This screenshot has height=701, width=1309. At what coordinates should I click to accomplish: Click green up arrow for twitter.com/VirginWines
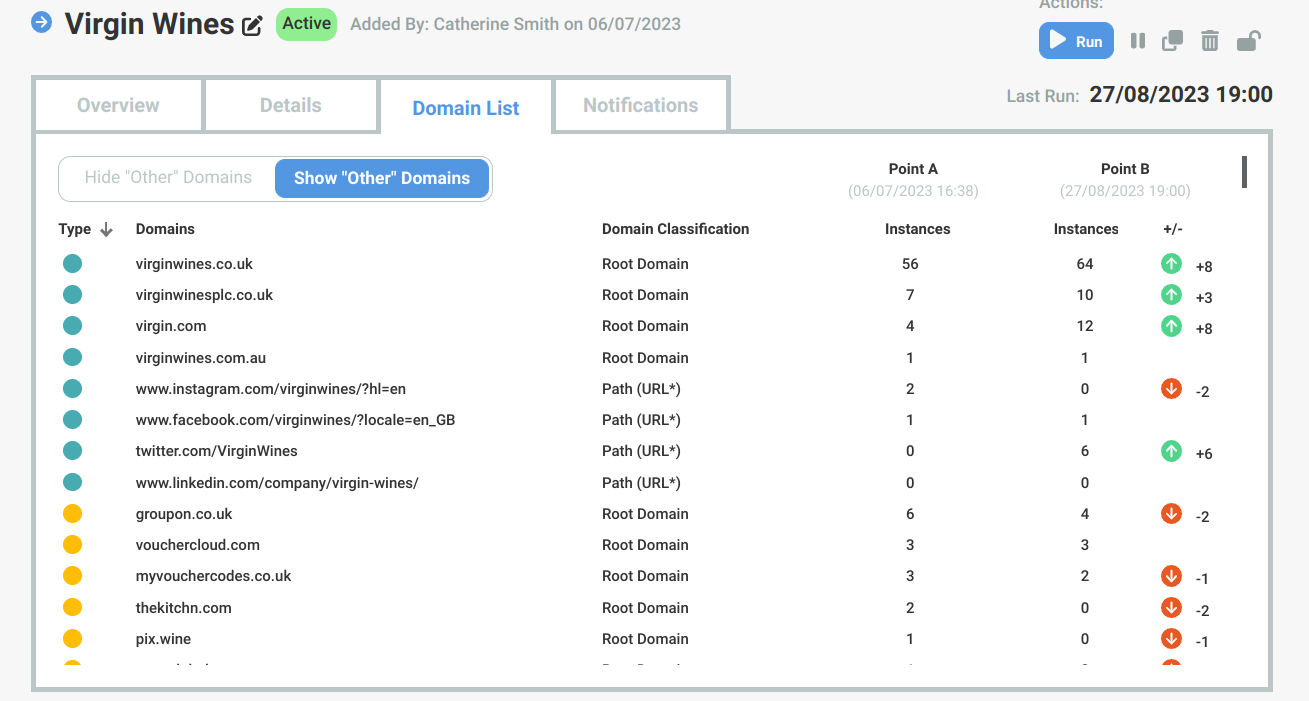(x=1171, y=452)
